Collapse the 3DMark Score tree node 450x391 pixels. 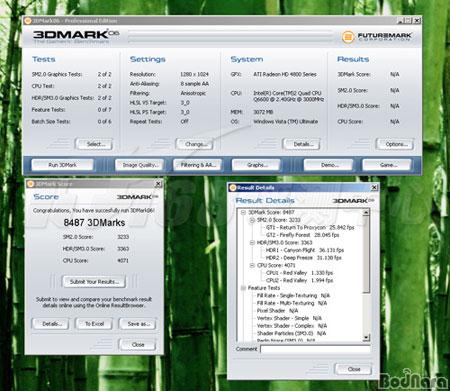(243, 212)
